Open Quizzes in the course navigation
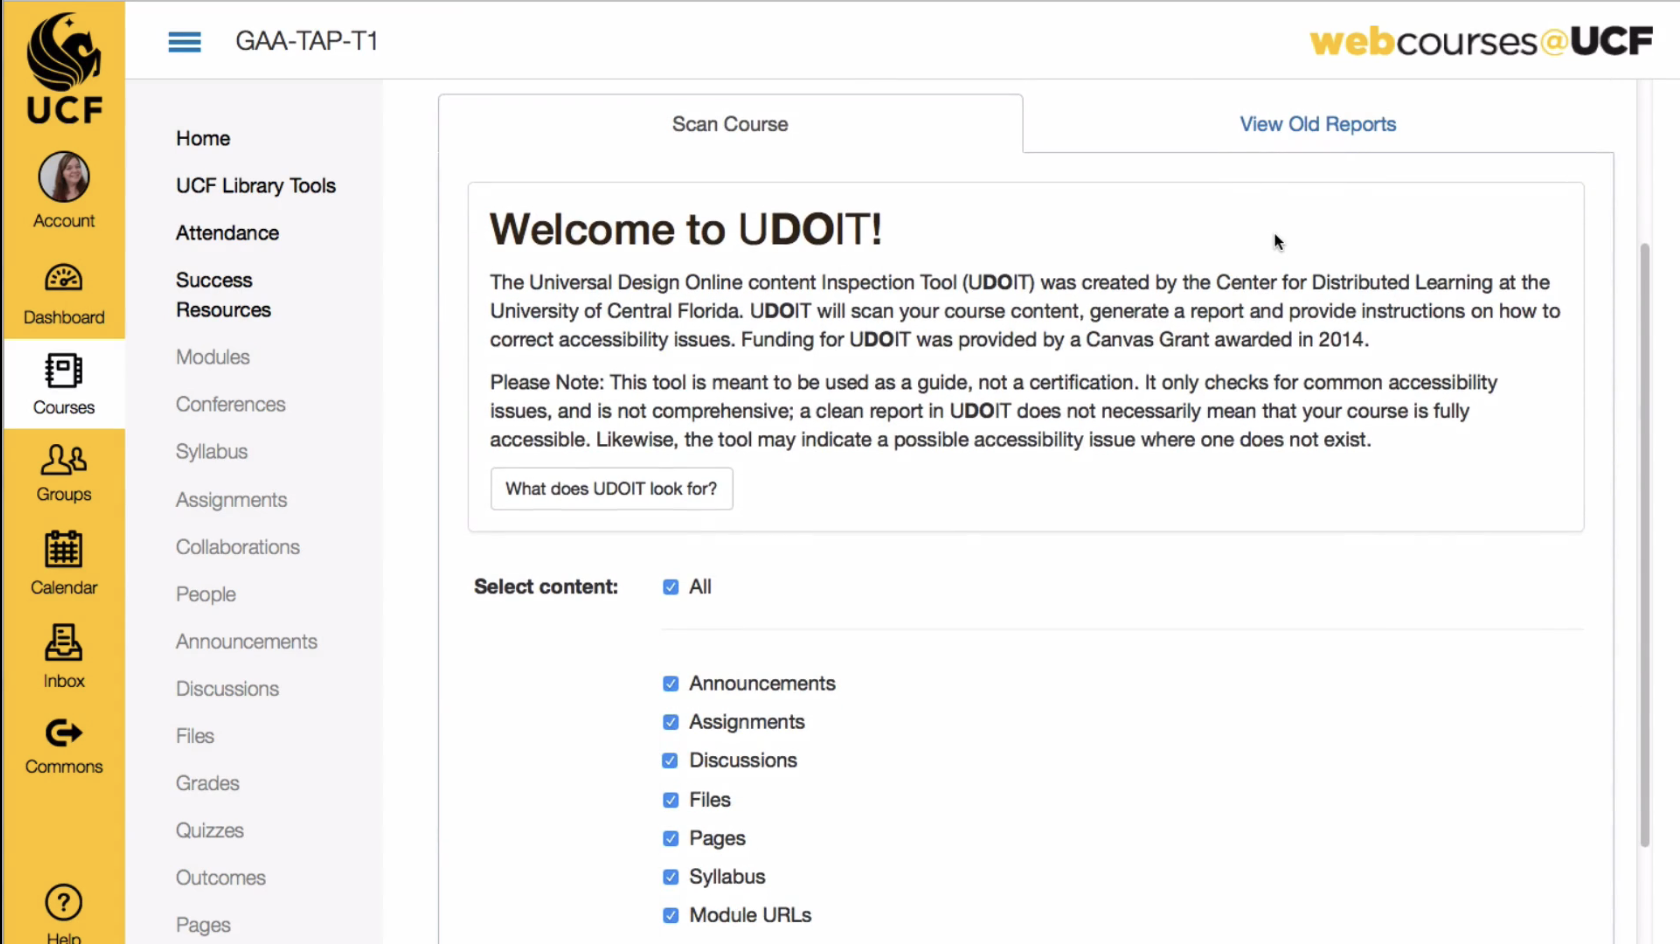 pyautogui.click(x=210, y=831)
